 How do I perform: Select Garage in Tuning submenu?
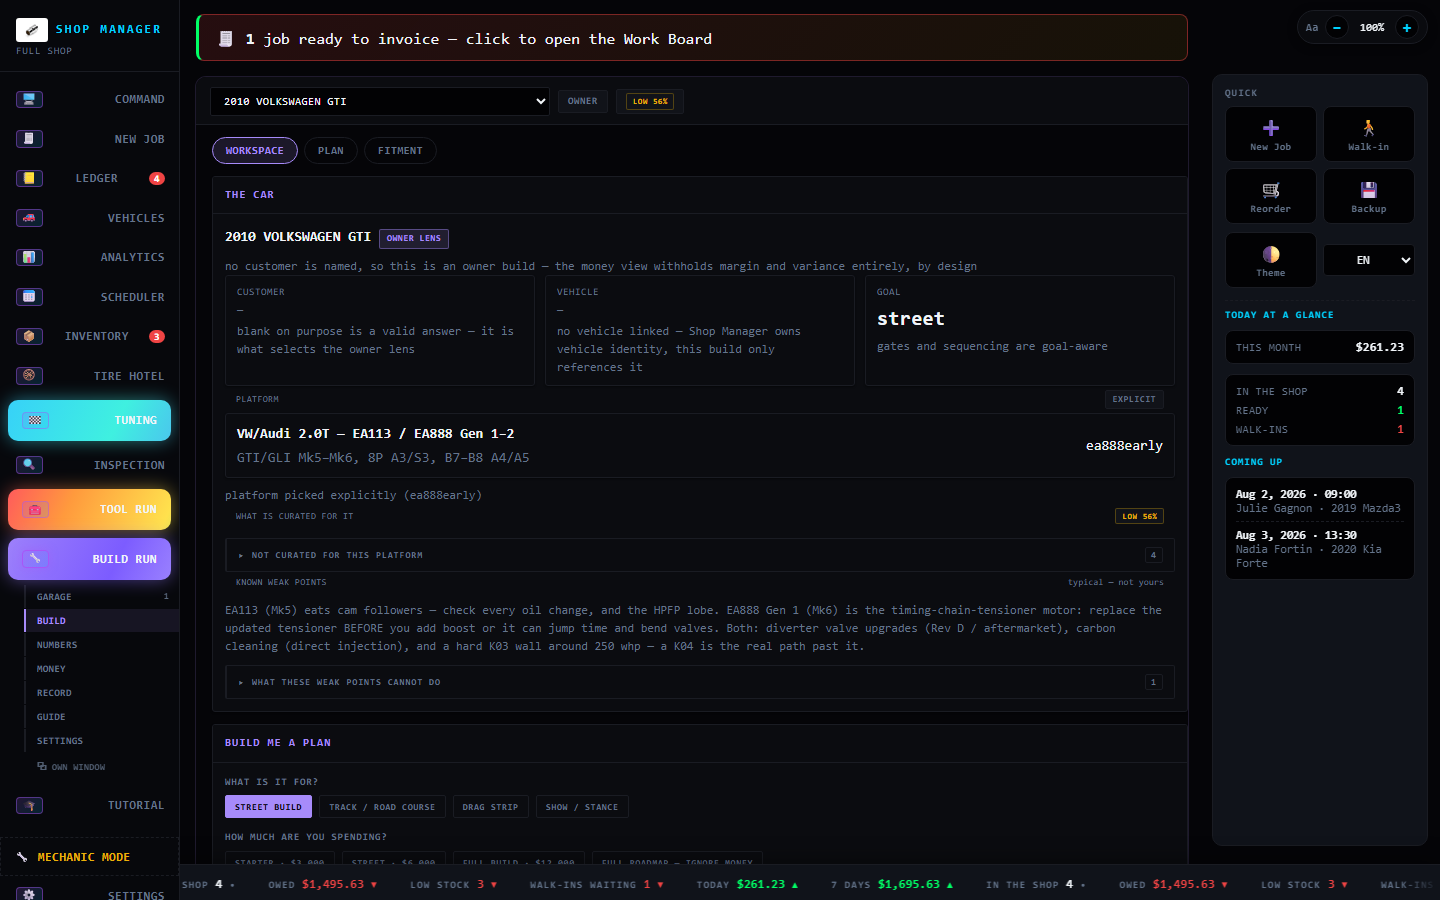pyautogui.click(x=101, y=597)
